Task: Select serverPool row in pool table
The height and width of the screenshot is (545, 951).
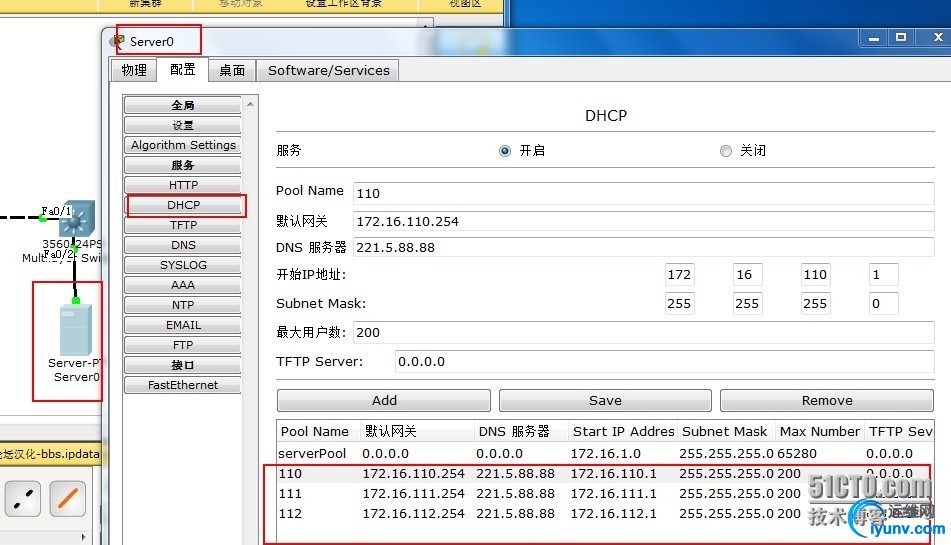Action: [605, 453]
